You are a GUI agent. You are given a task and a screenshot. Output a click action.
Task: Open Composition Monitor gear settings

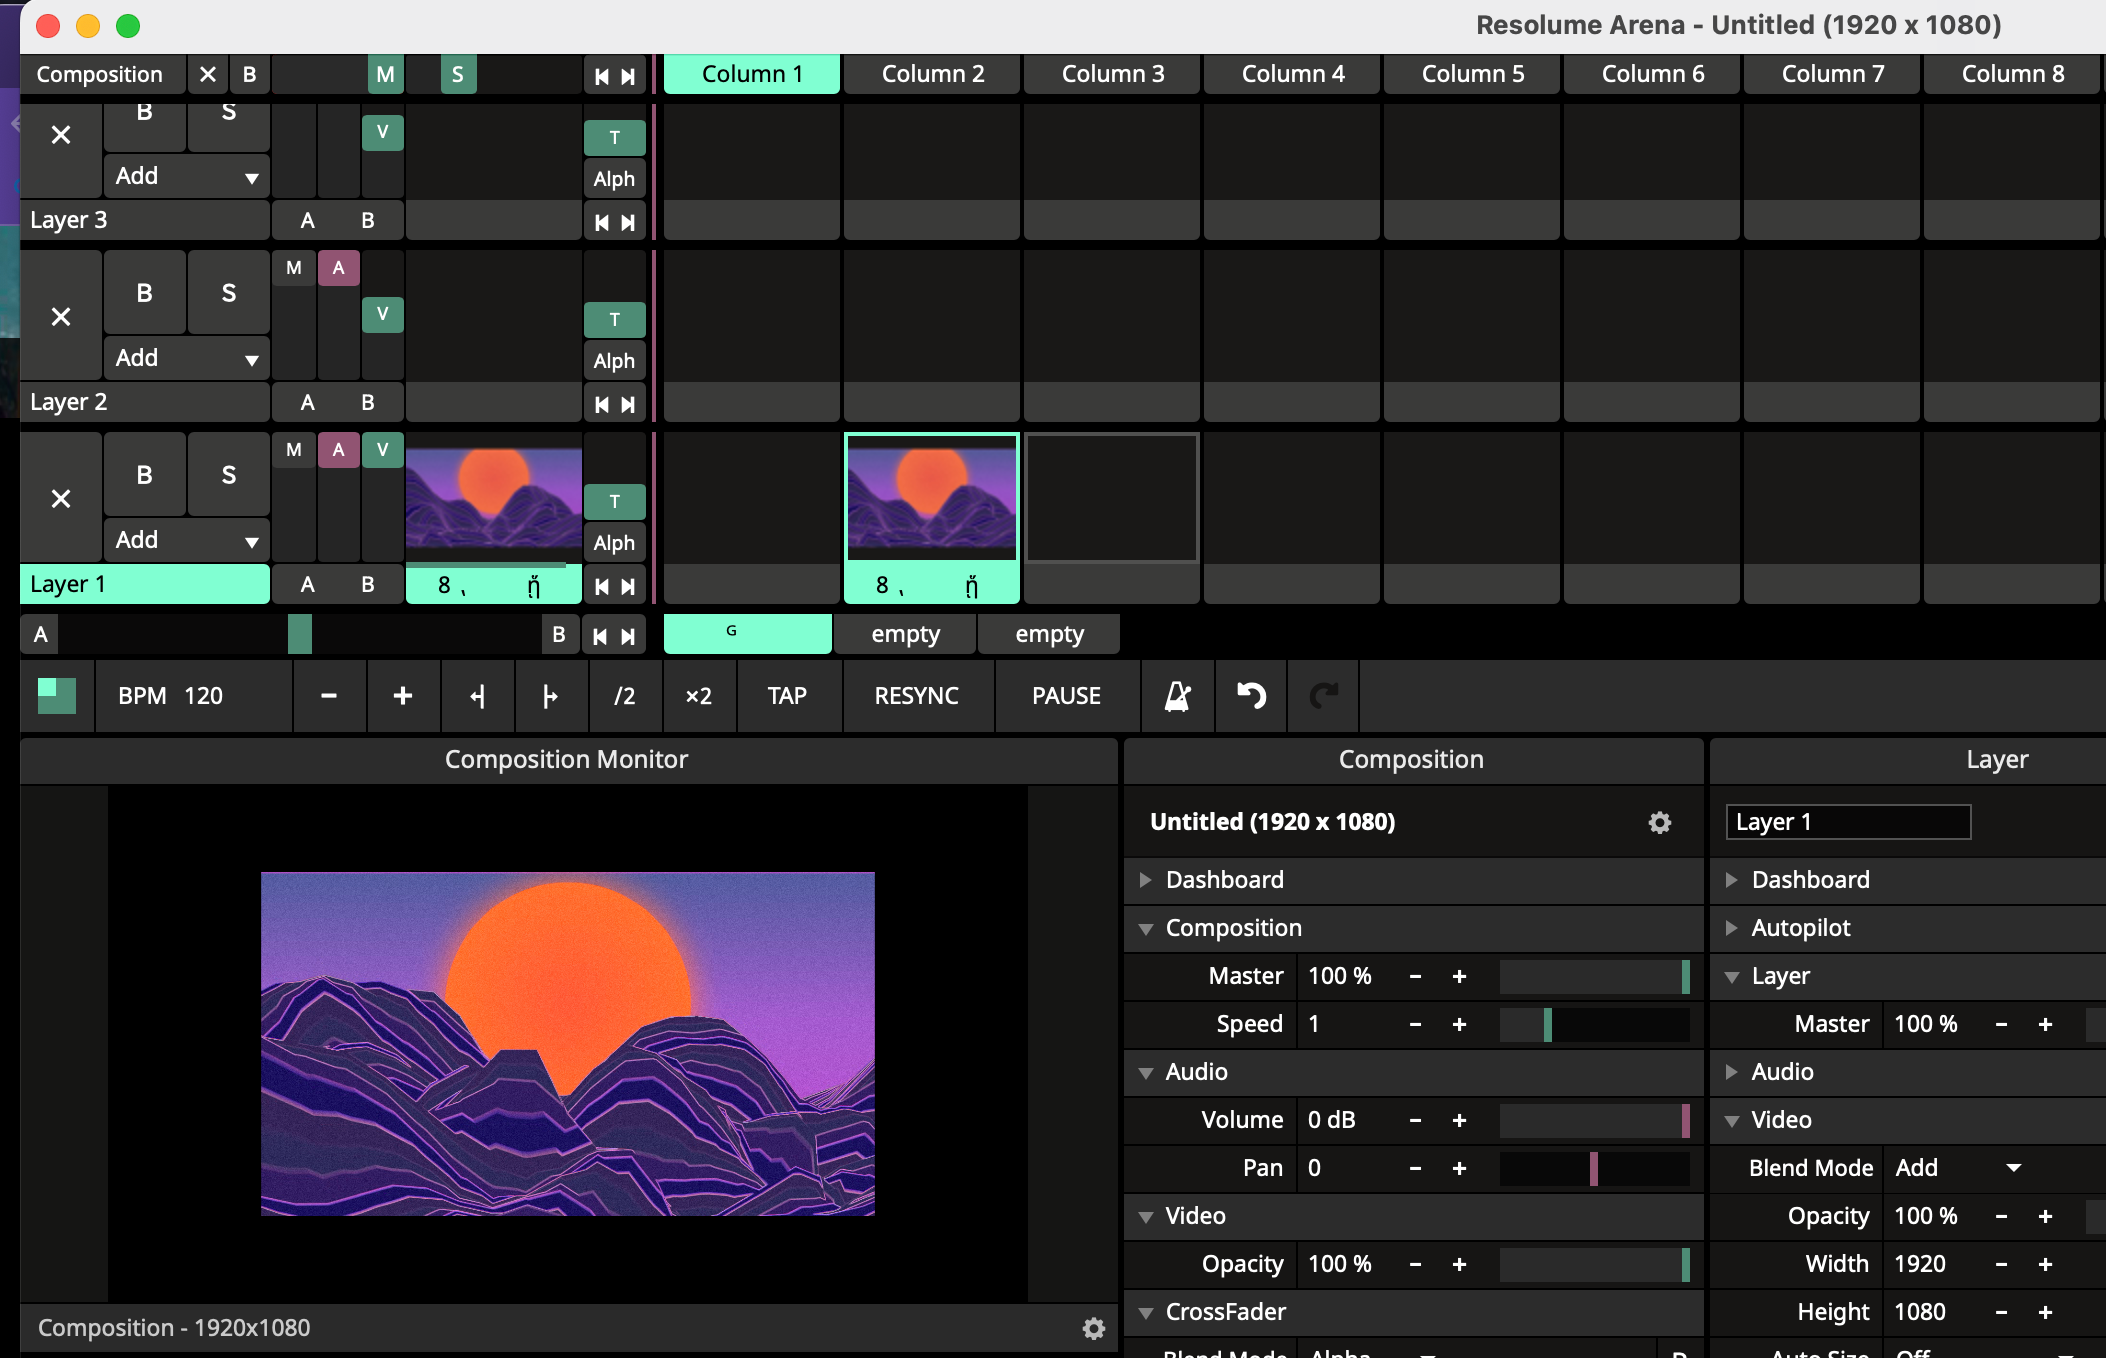point(1093,1328)
